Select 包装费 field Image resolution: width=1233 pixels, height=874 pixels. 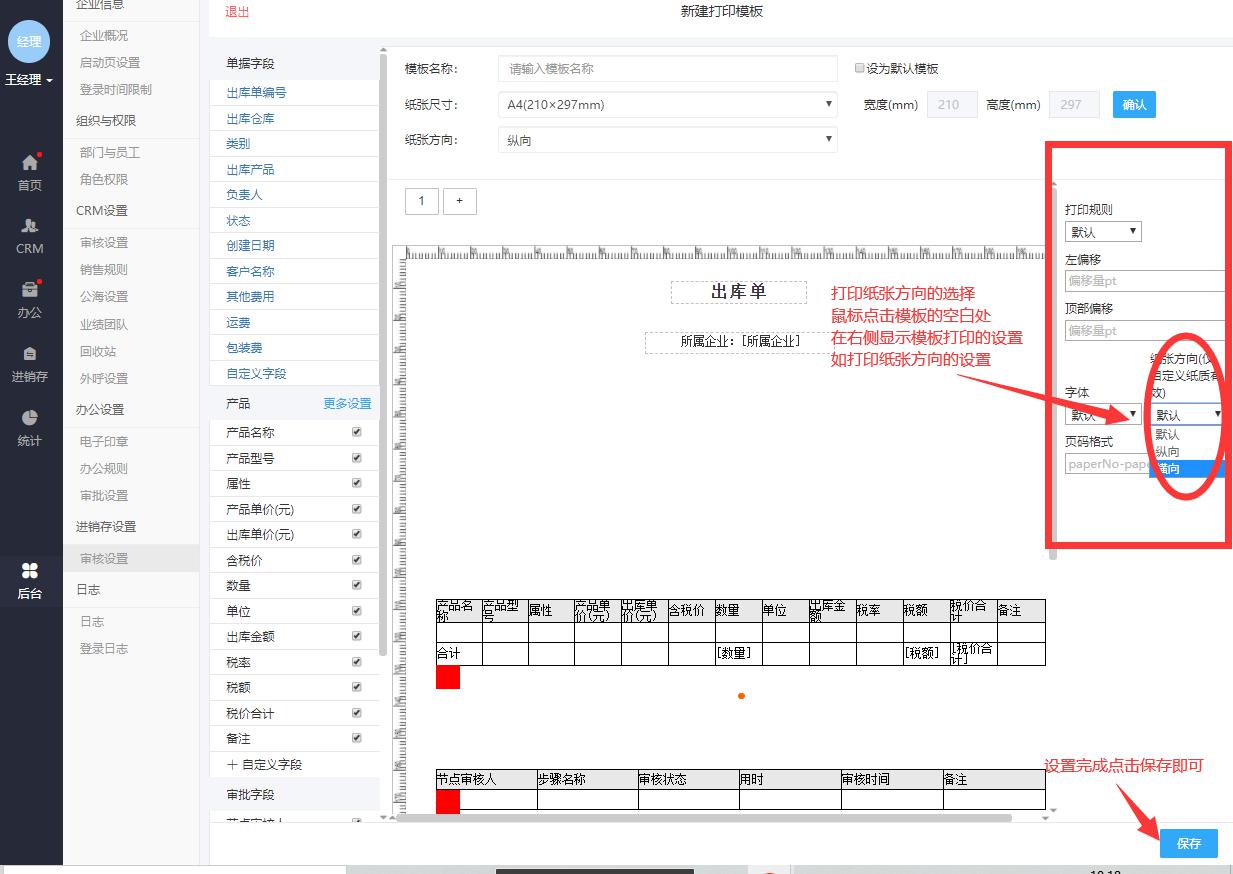tap(244, 347)
